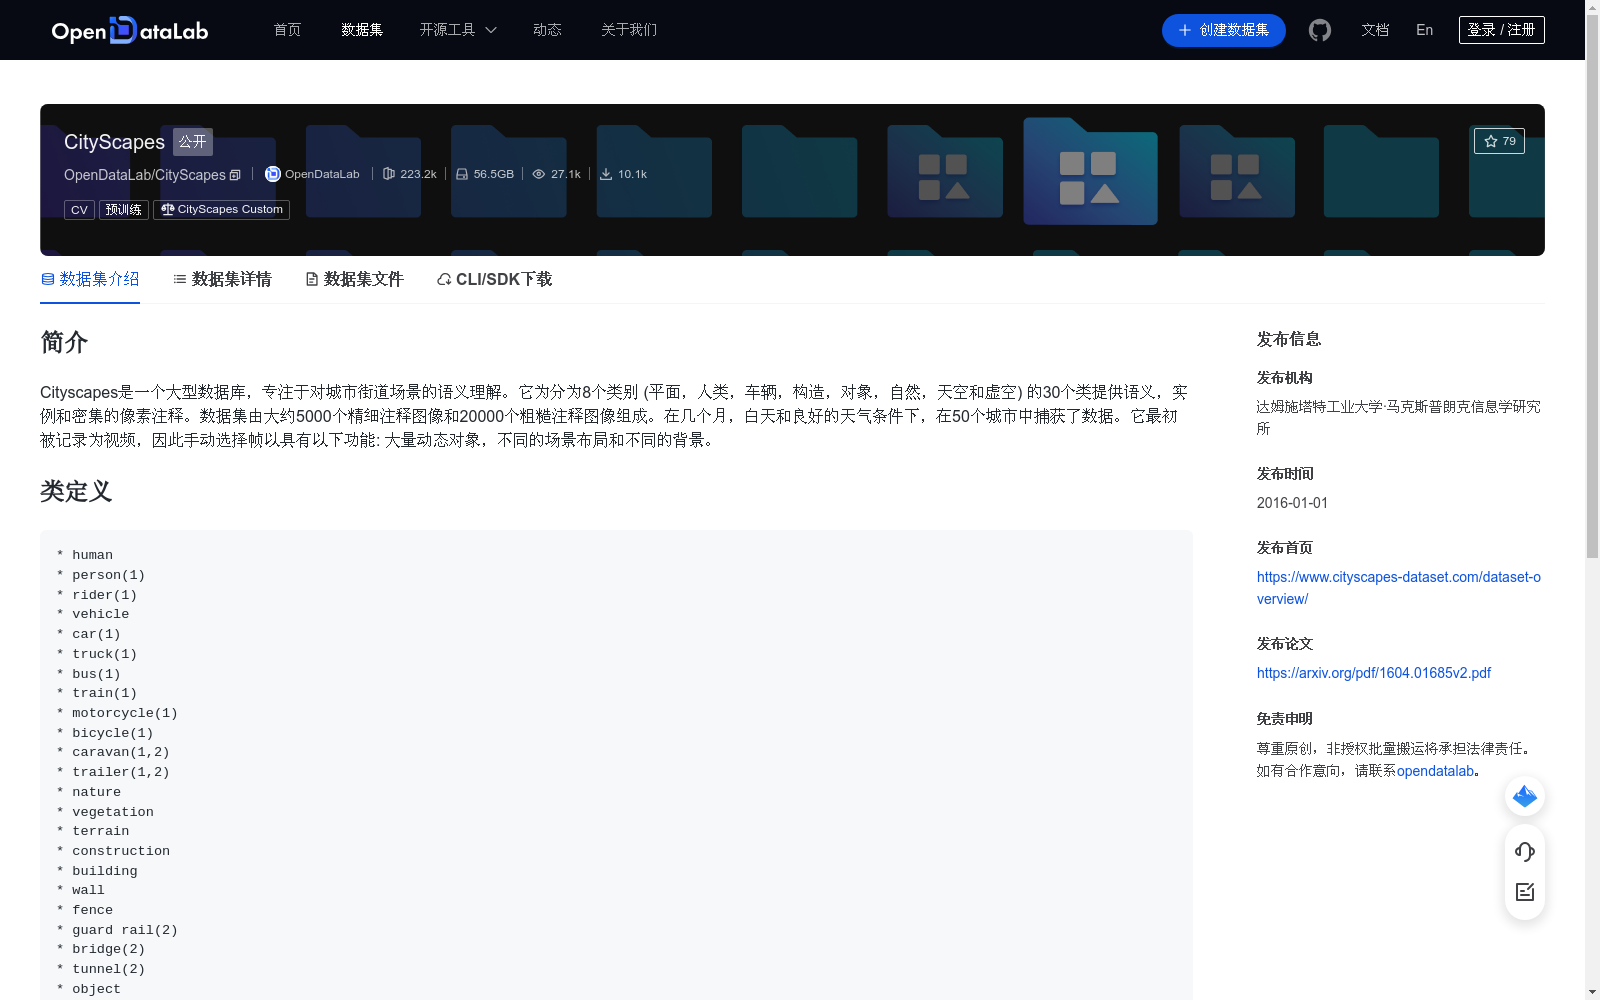Open the GitHub icon in header
This screenshot has width=1600, height=1000.
tap(1320, 30)
